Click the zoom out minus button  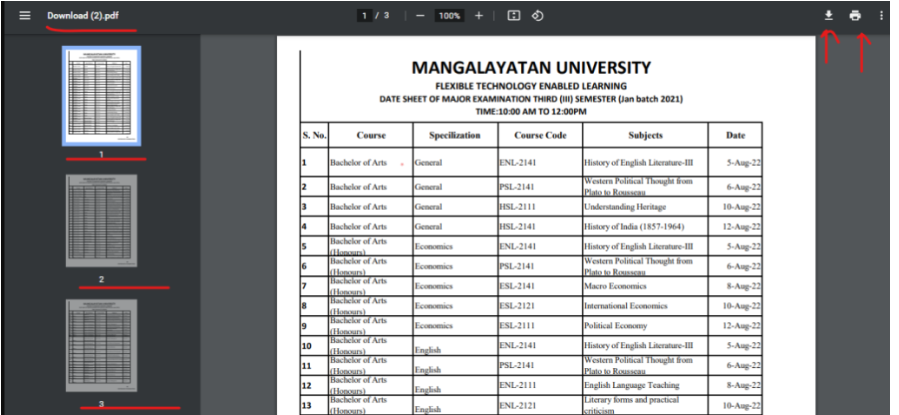click(x=420, y=16)
